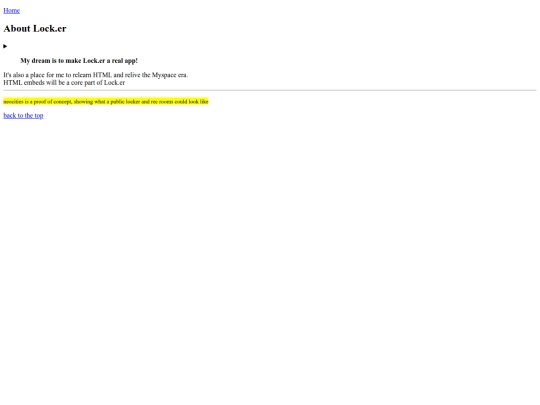This screenshot has height=405, width=540.
Task: Click the bold 'My dream is to make Lock.er' quote
Action: 79,61
